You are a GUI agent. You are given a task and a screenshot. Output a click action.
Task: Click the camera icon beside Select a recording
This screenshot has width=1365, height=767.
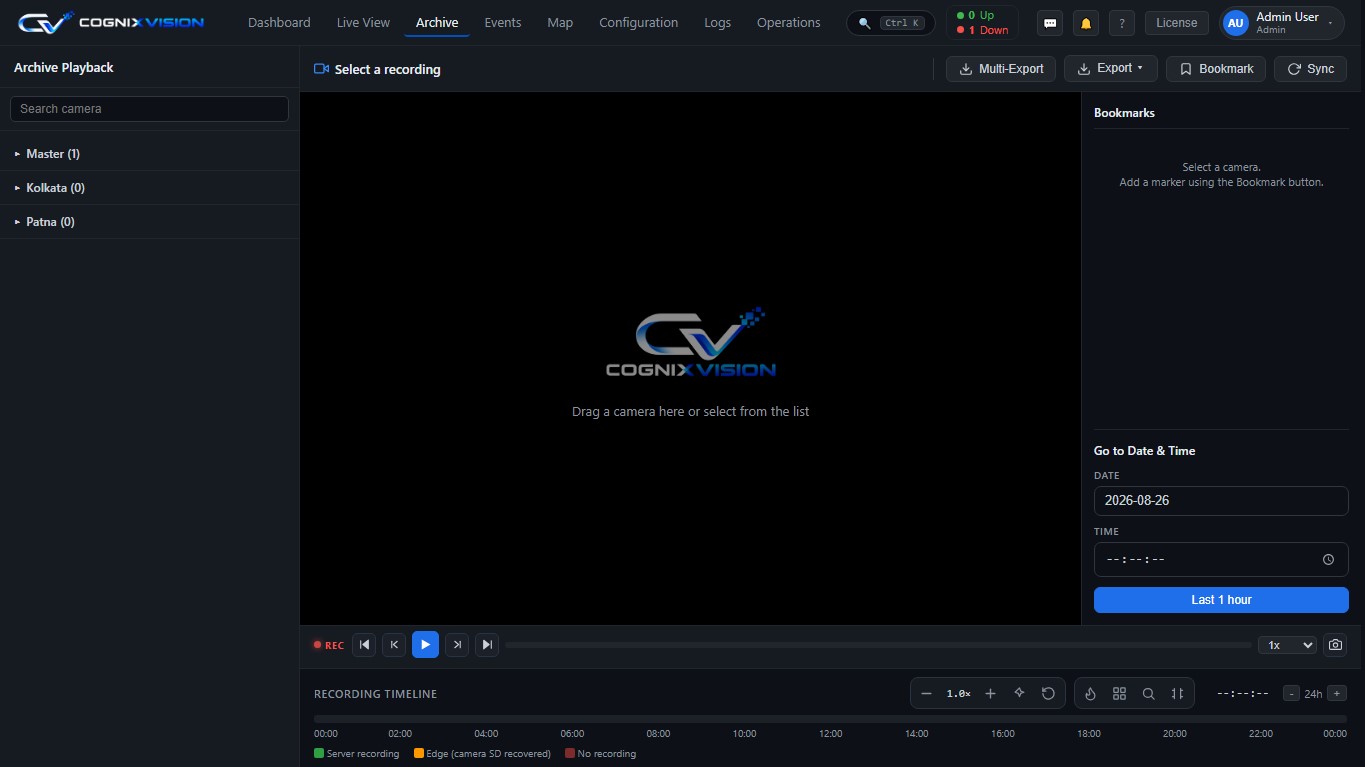click(321, 69)
